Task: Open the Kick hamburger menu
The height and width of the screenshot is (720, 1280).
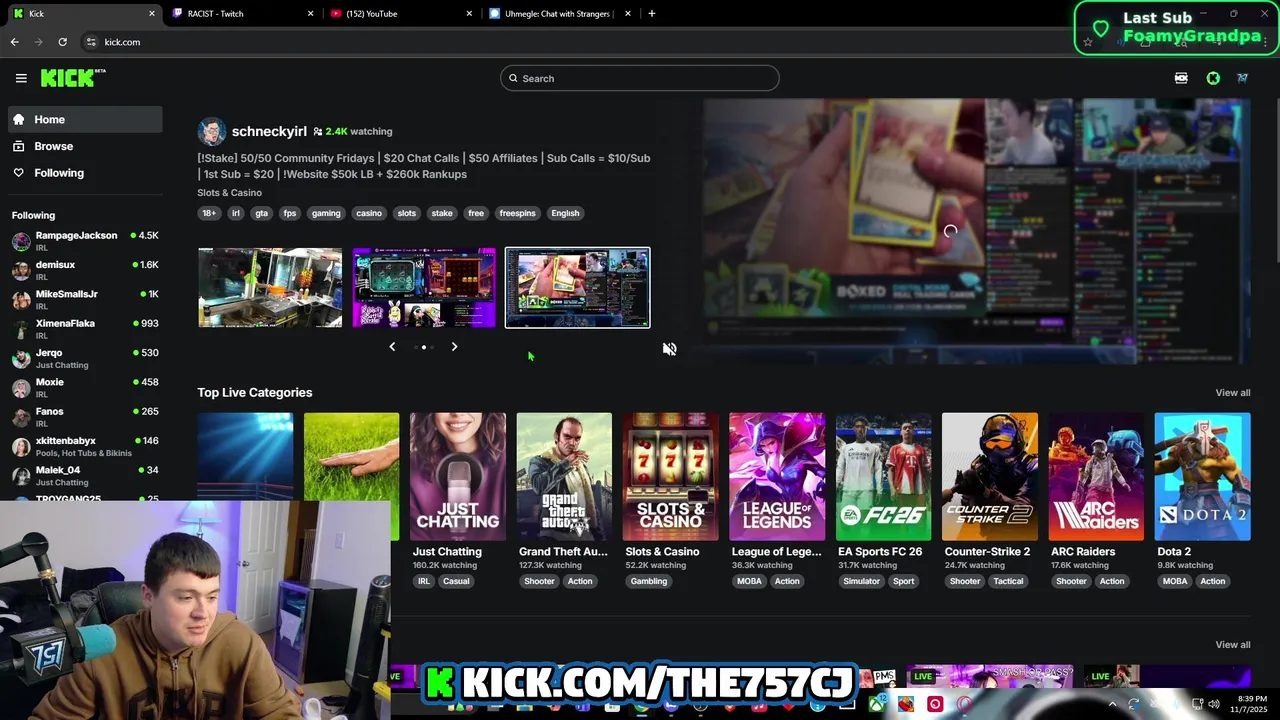Action: tap(21, 78)
